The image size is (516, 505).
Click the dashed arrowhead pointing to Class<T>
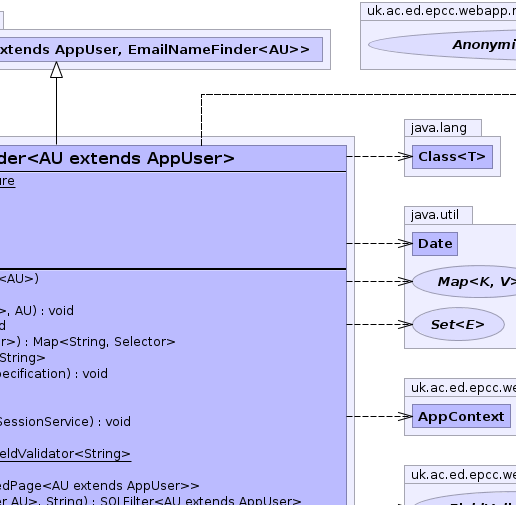coord(405,156)
